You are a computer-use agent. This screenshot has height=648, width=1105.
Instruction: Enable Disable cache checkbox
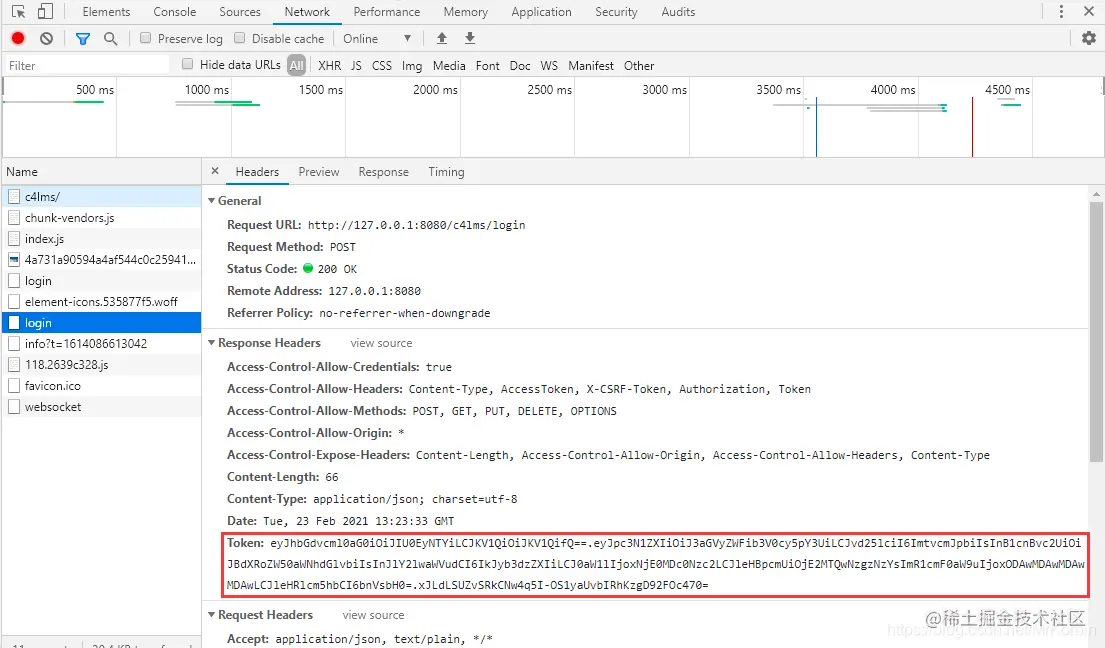(240, 38)
